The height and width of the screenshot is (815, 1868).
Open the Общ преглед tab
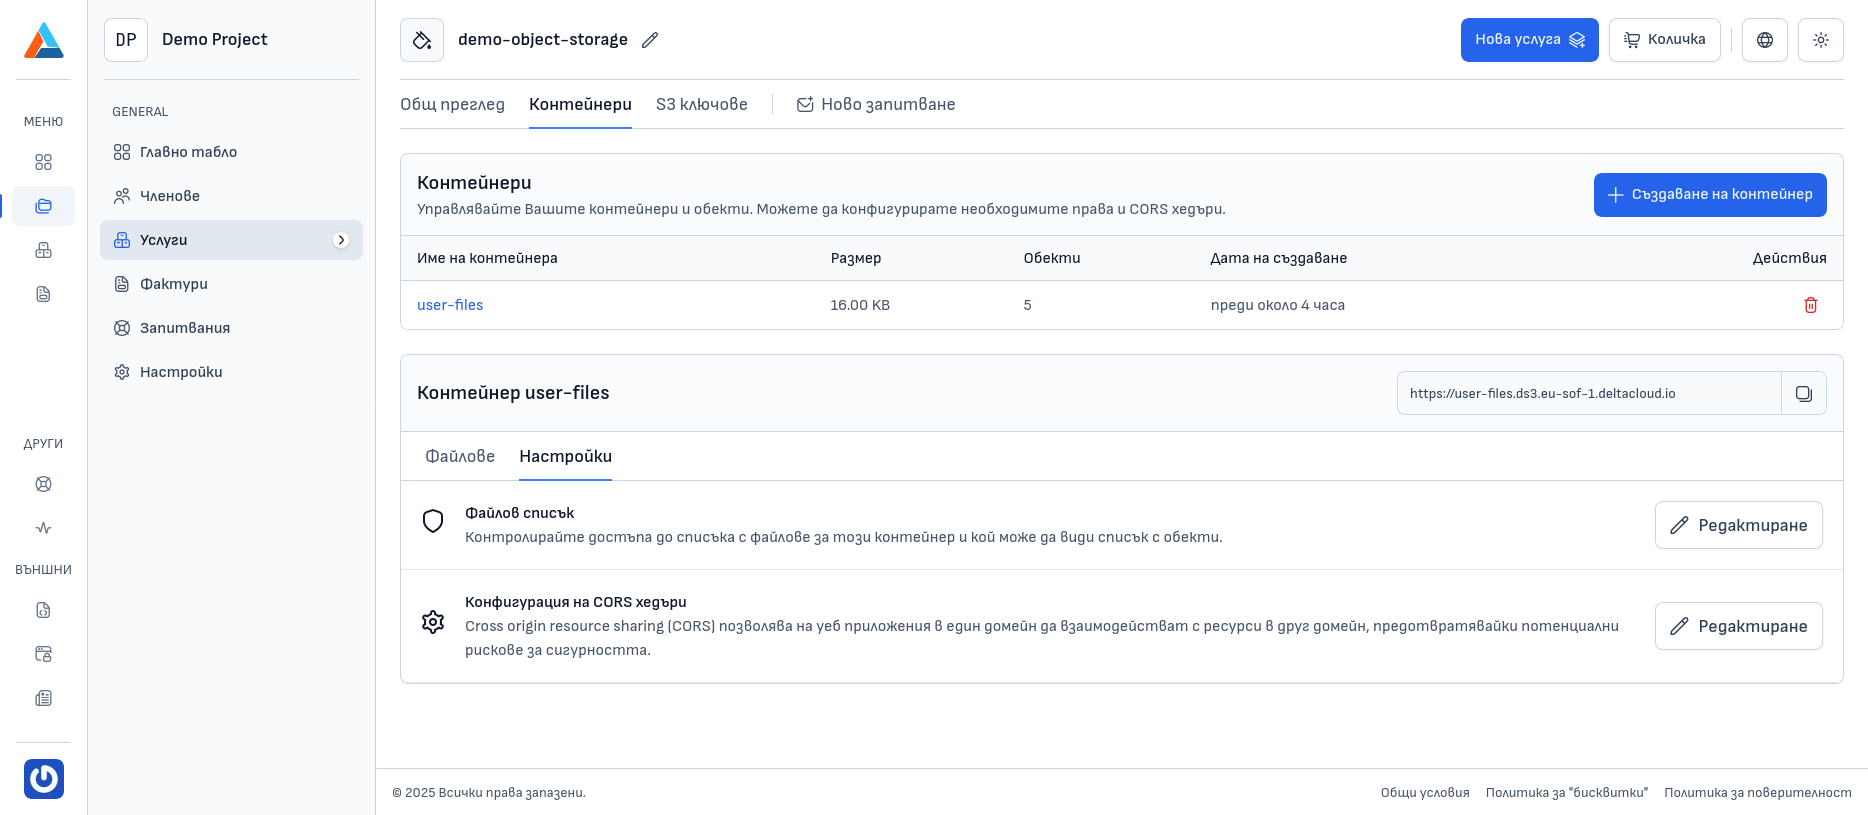click(452, 104)
